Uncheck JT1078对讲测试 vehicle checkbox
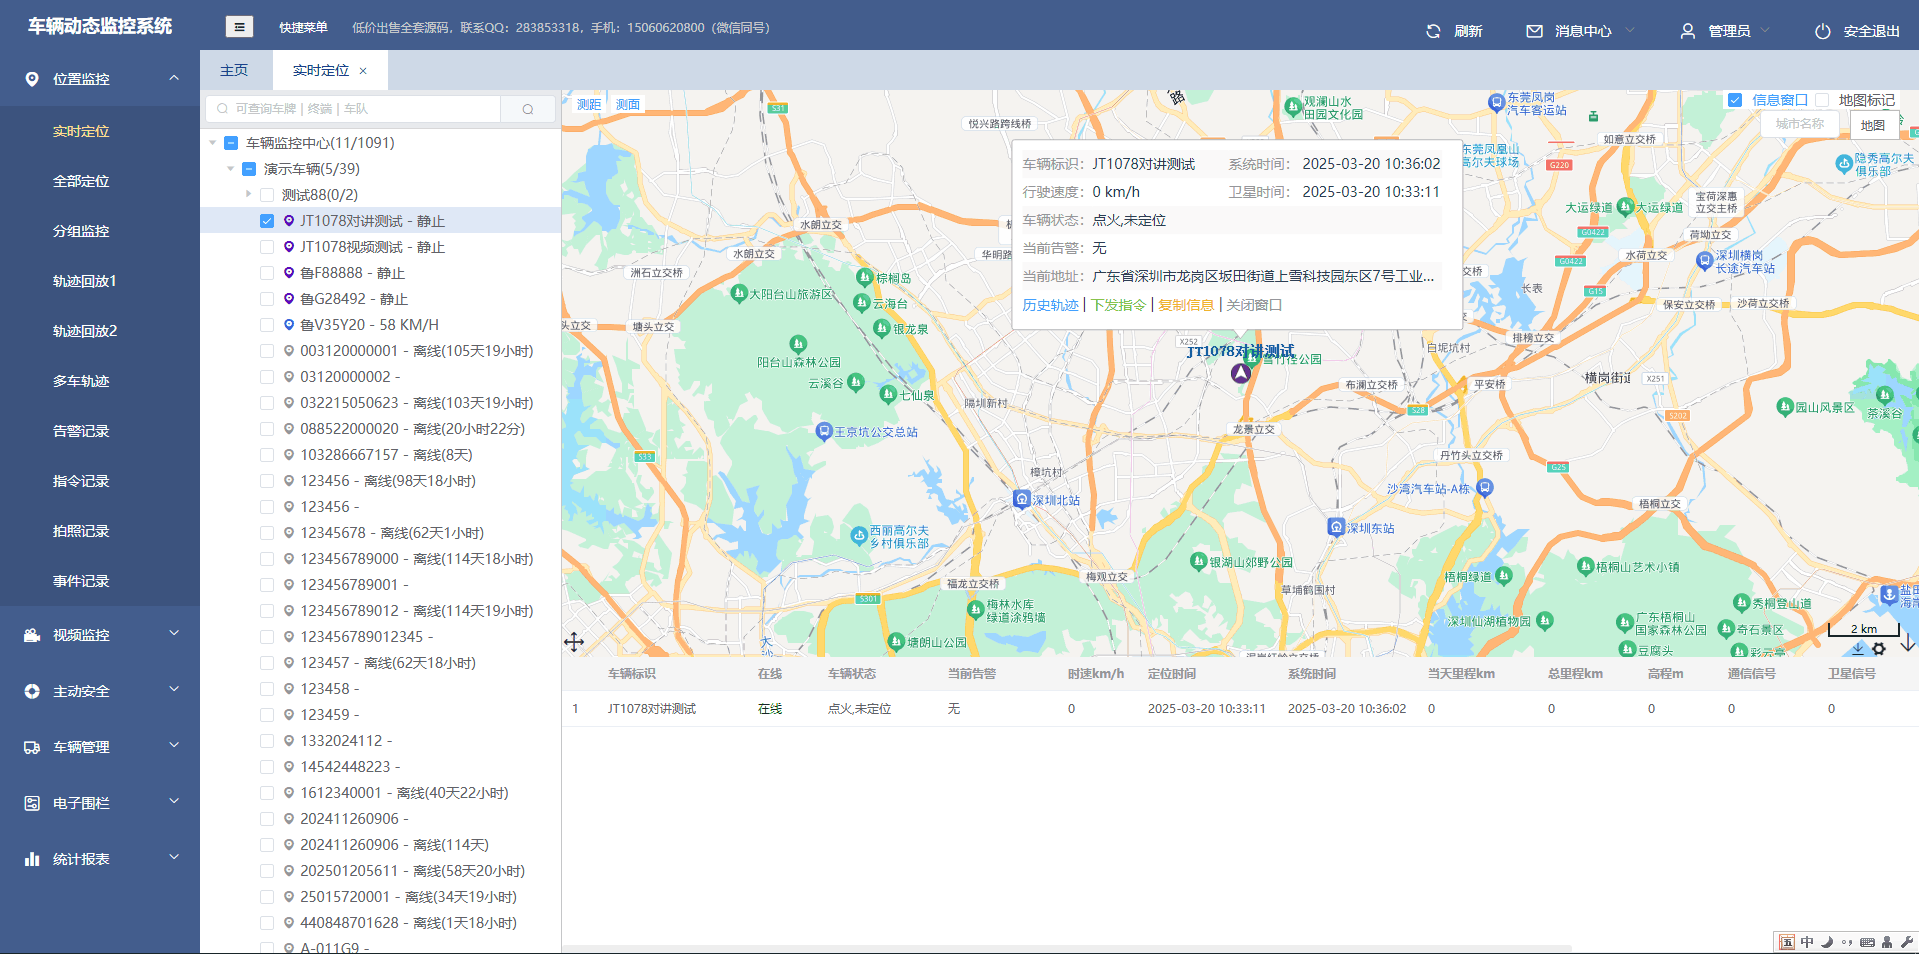Image resolution: width=1919 pixels, height=954 pixels. (x=267, y=221)
